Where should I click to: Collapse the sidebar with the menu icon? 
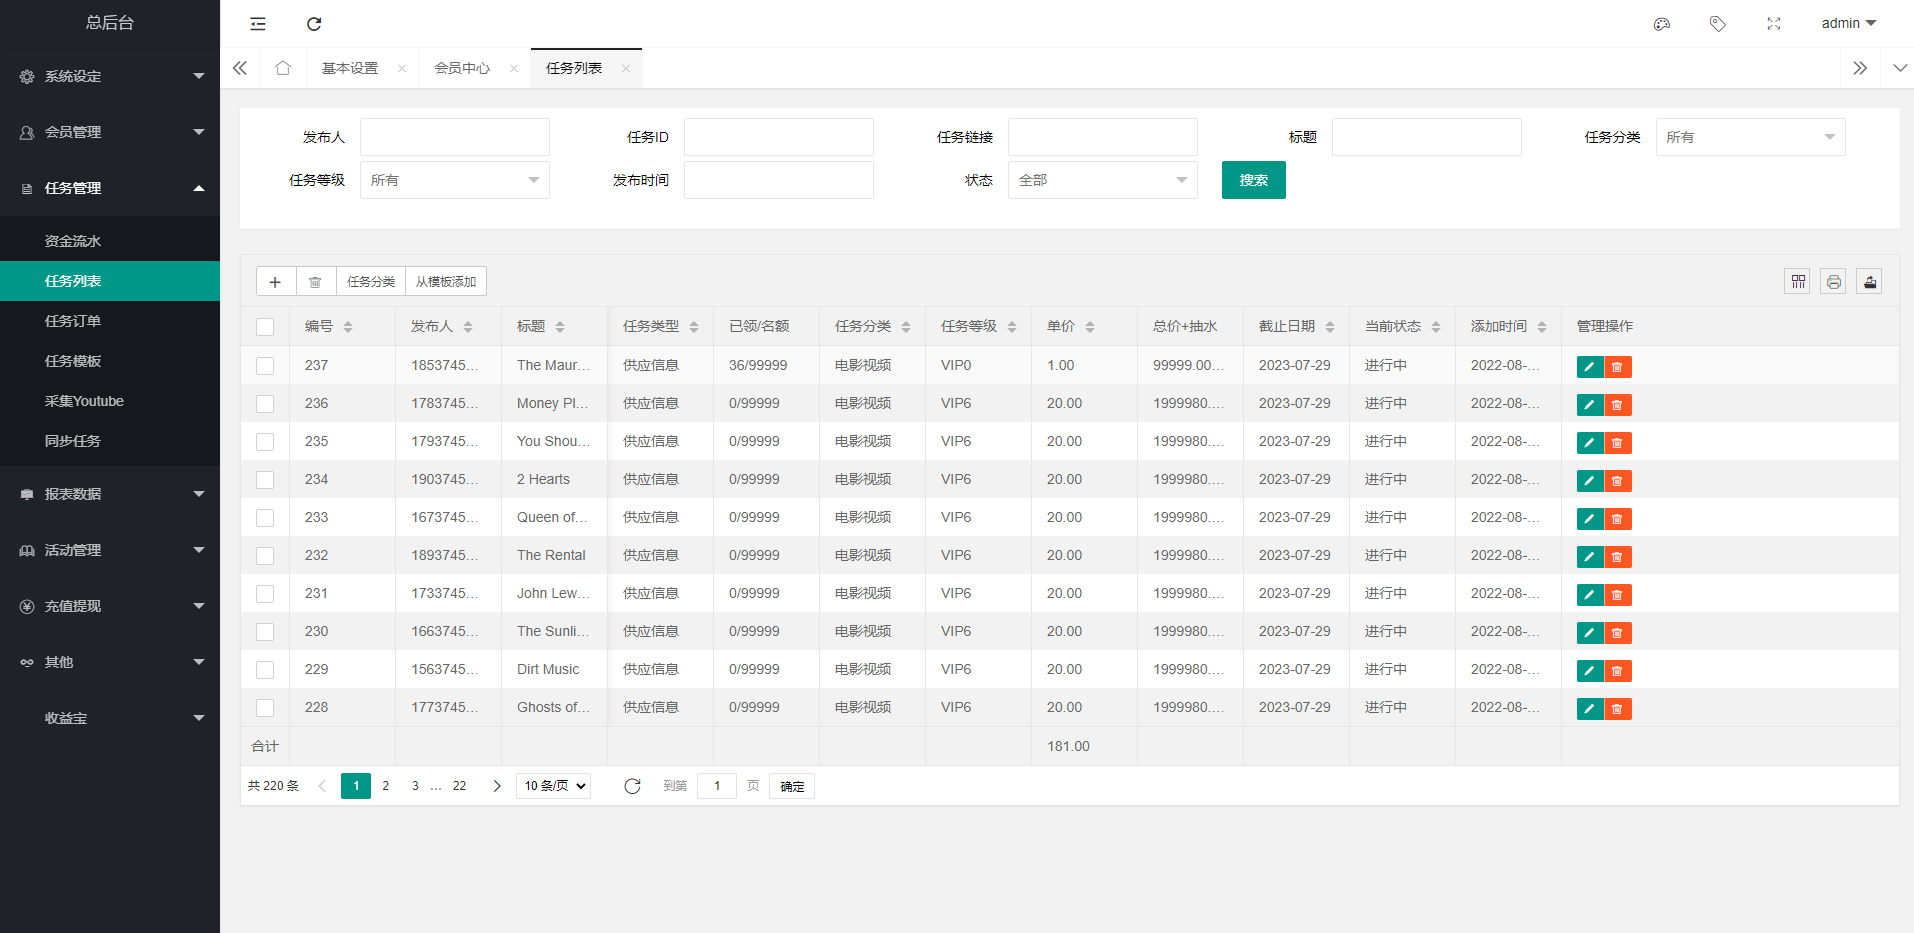pyautogui.click(x=258, y=24)
